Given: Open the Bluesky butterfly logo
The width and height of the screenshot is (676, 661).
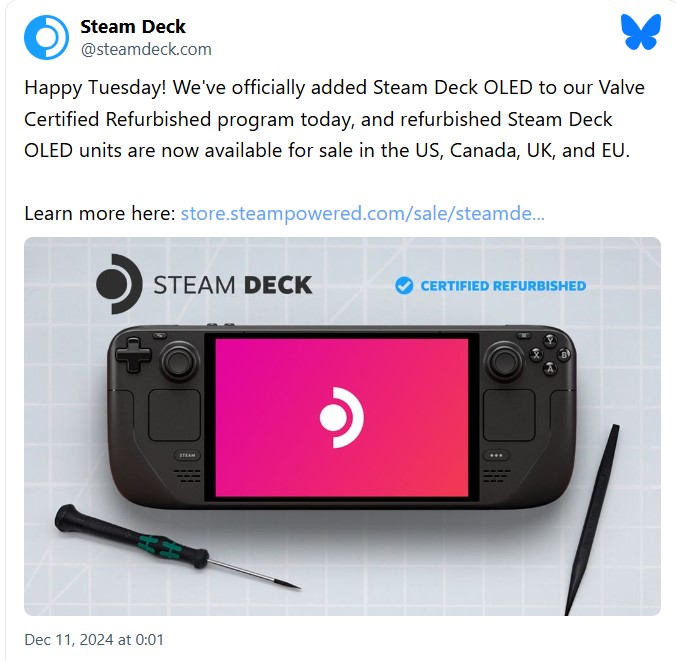Looking at the screenshot, I should click(641, 31).
